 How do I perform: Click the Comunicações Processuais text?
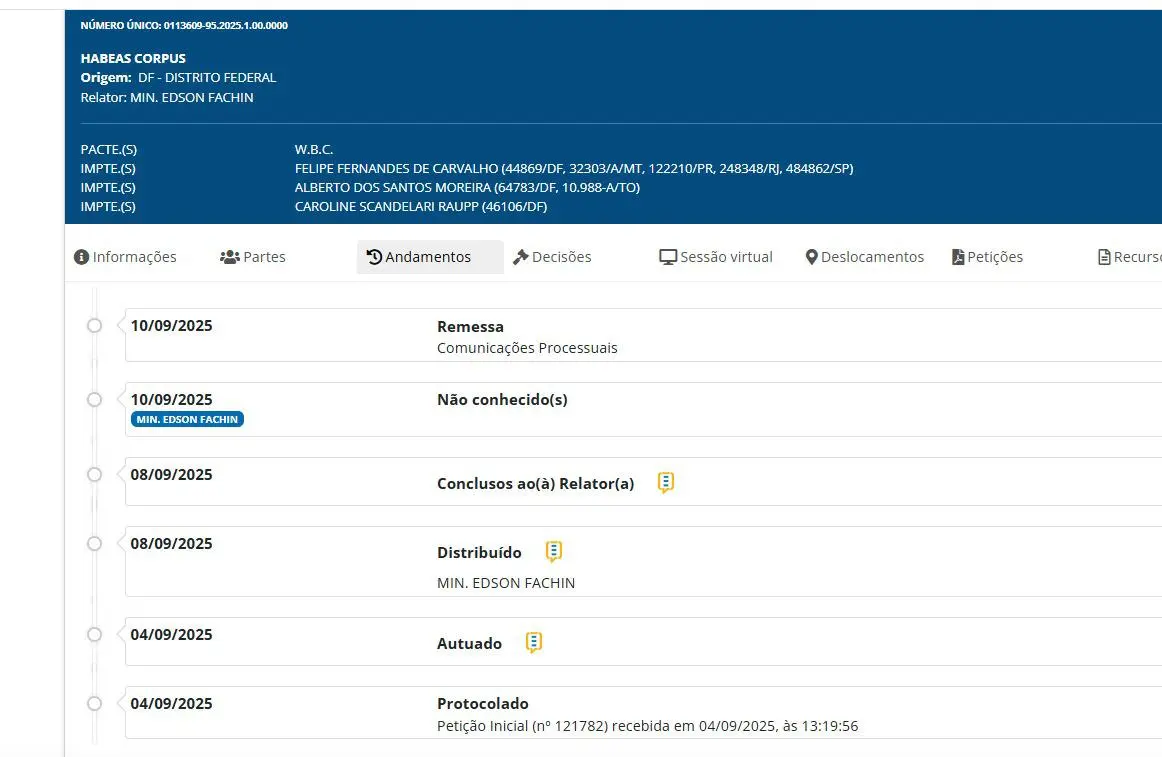coord(527,348)
